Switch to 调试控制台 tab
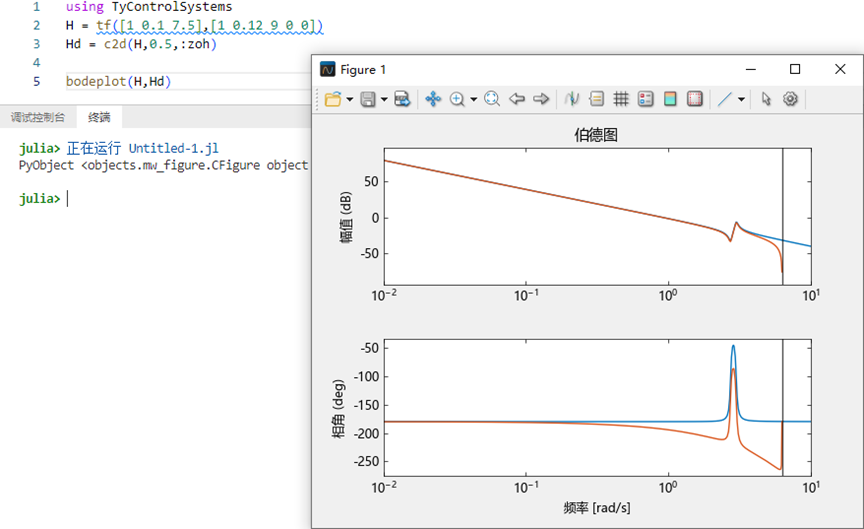Screen dimensions: 864x529 pos(37,117)
